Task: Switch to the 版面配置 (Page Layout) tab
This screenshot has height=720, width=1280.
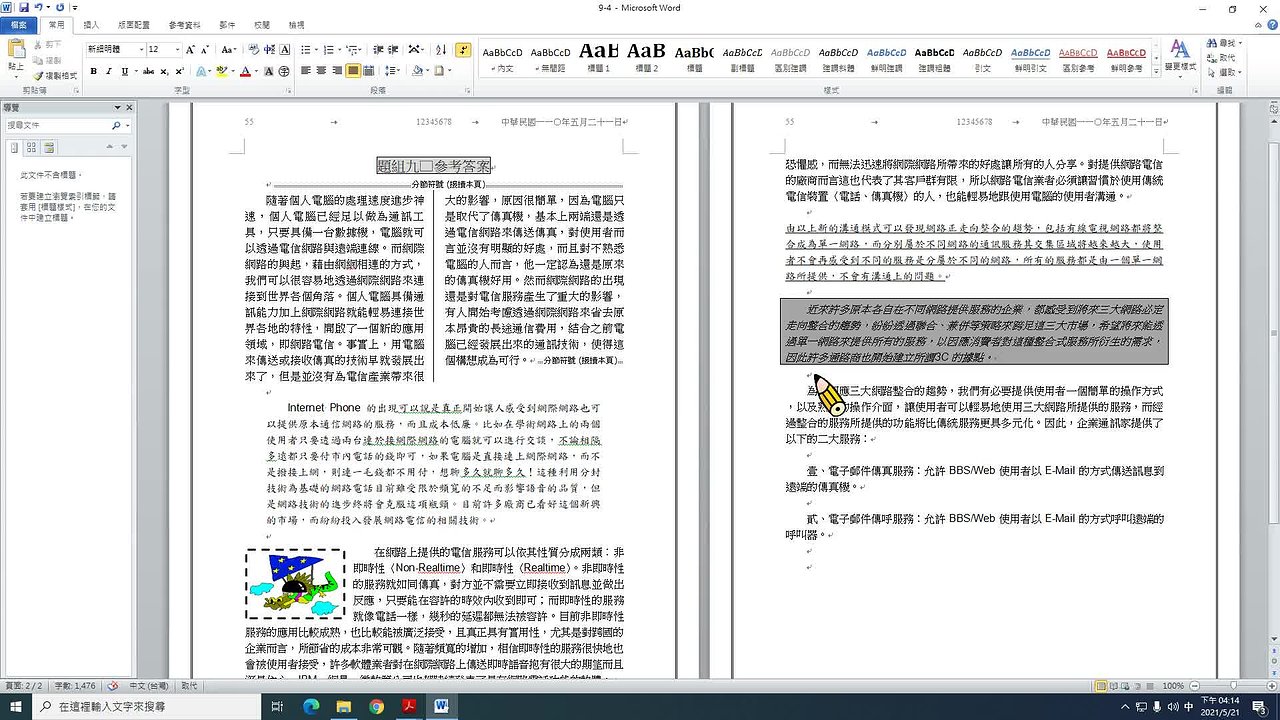Action: tap(133, 24)
